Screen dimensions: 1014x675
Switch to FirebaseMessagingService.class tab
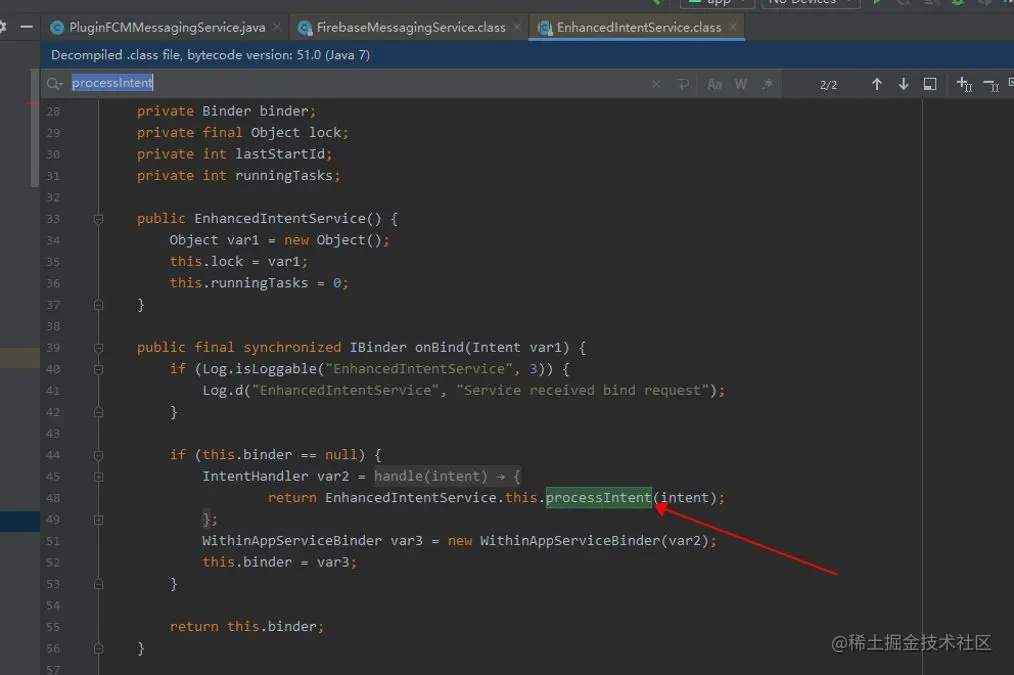[411, 28]
